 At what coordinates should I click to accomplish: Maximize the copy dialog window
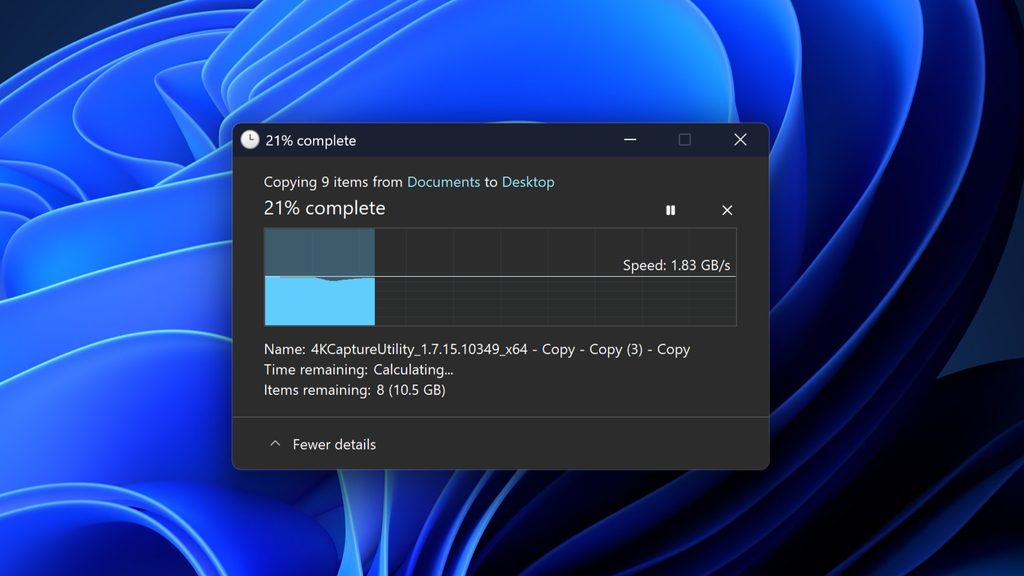coord(685,140)
